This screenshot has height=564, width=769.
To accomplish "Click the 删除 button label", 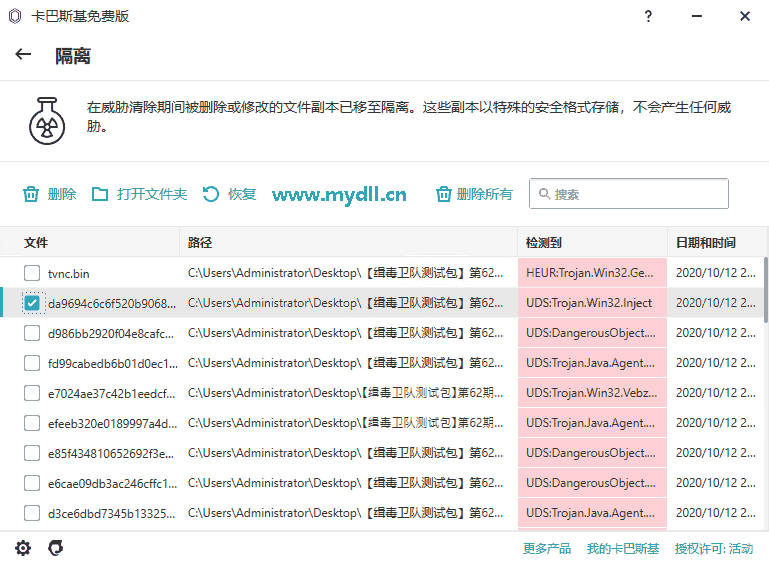I will click(x=62, y=194).
